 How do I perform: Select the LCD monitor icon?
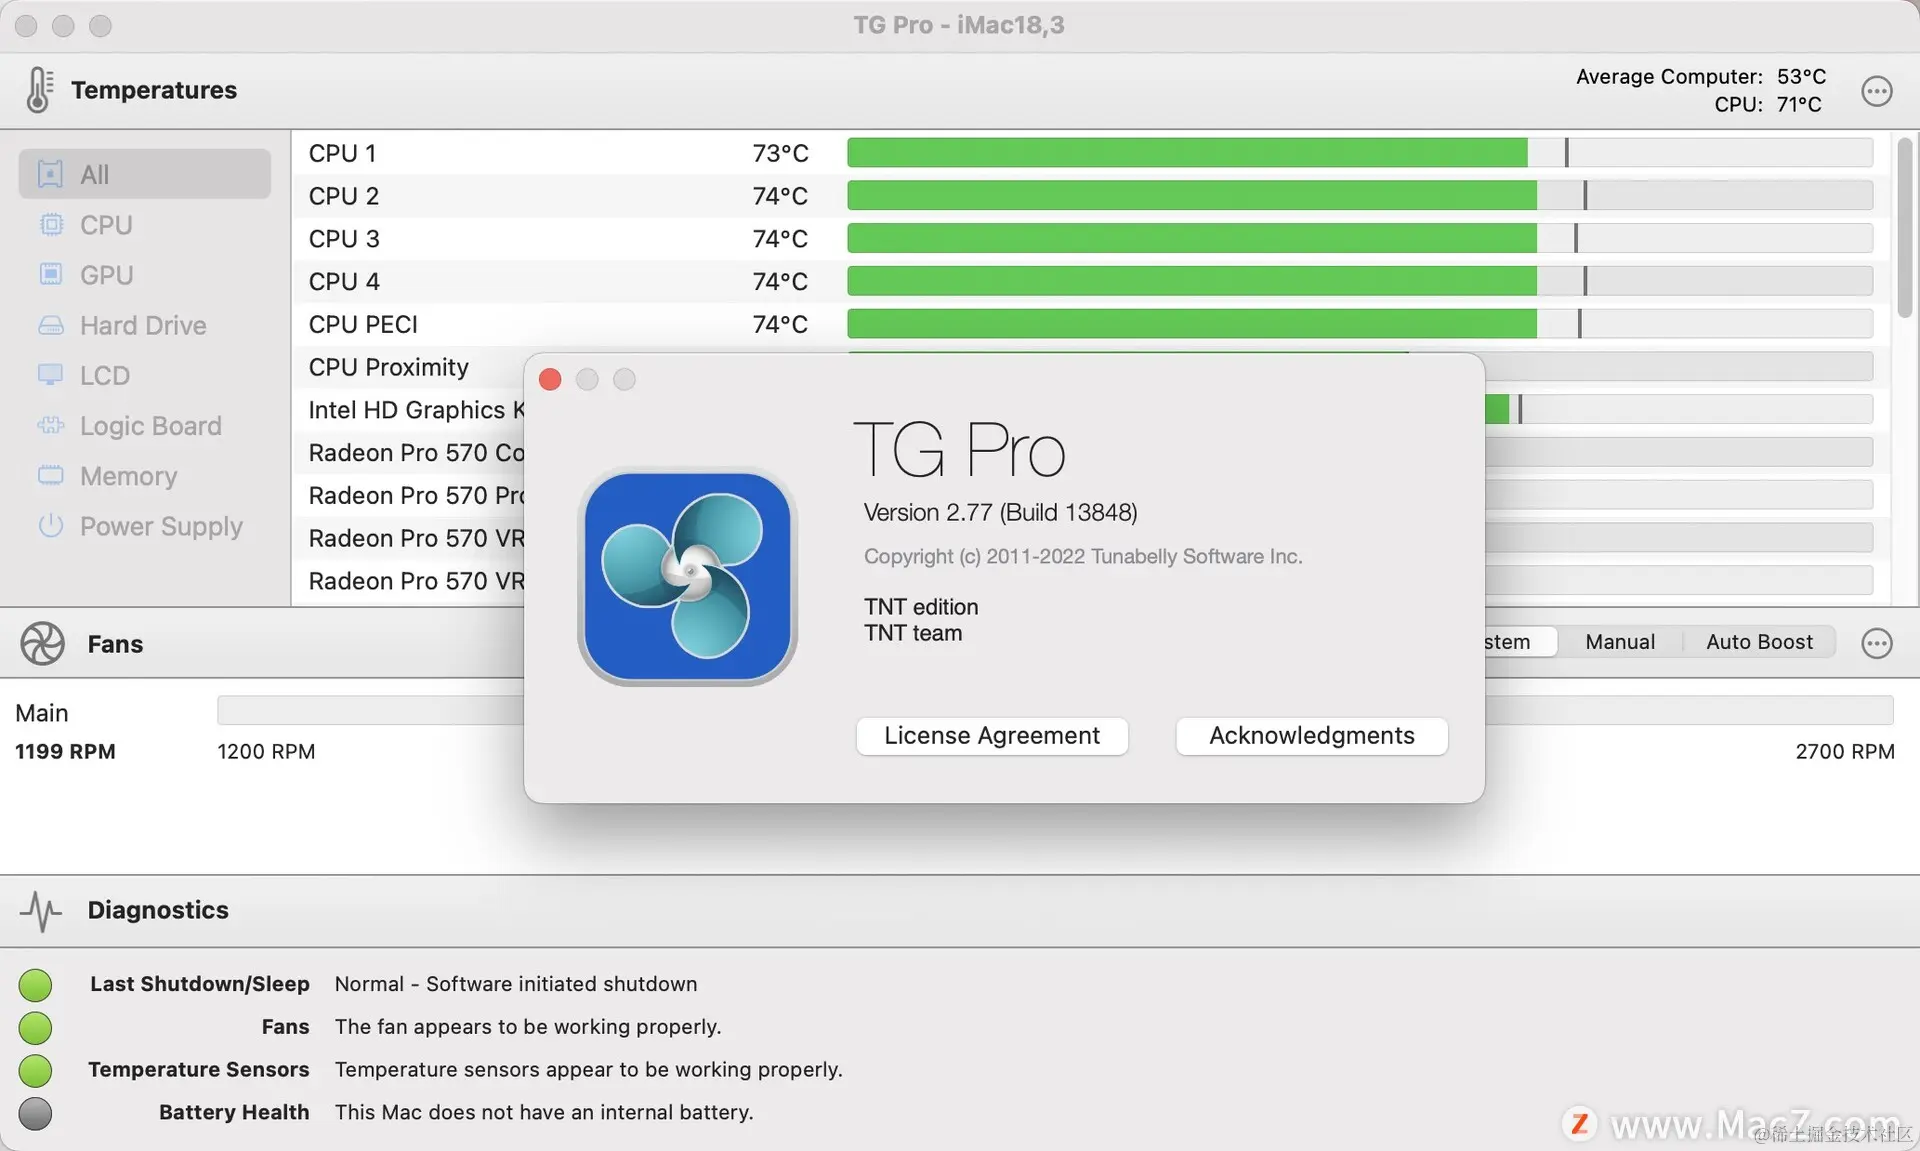[50, 375]
